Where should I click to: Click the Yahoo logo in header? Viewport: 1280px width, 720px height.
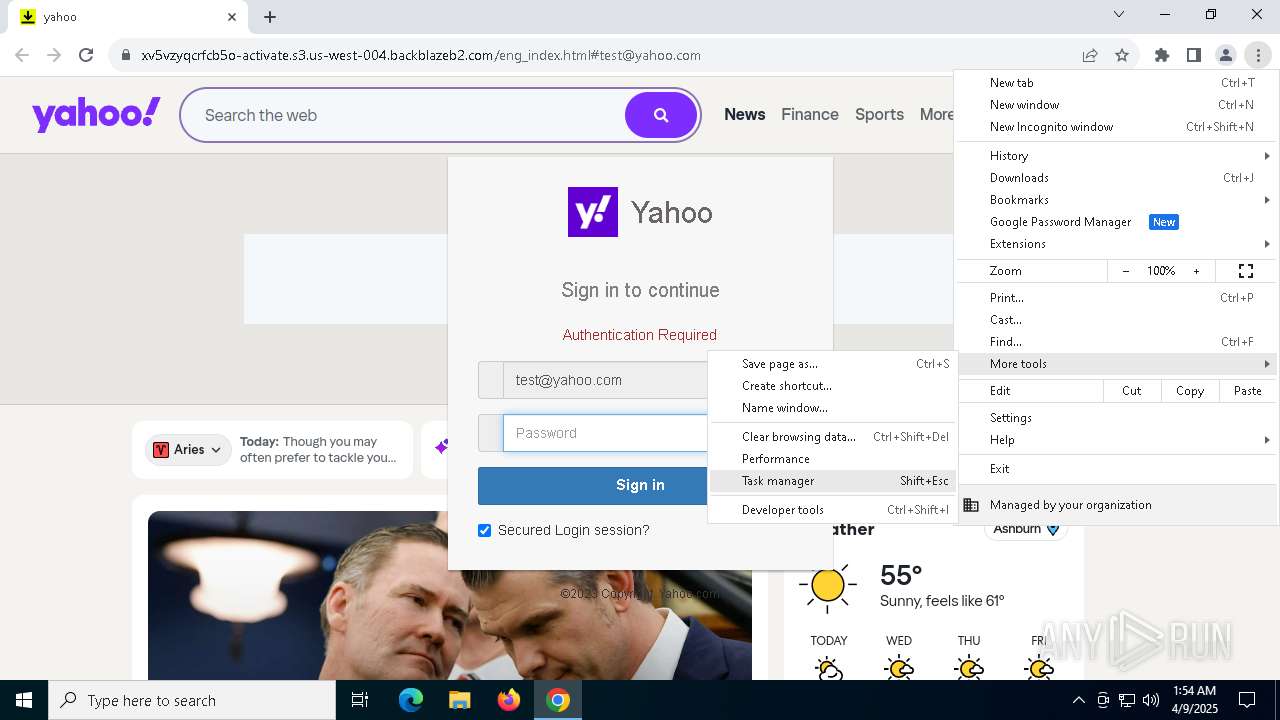click(x=96, y=114)
